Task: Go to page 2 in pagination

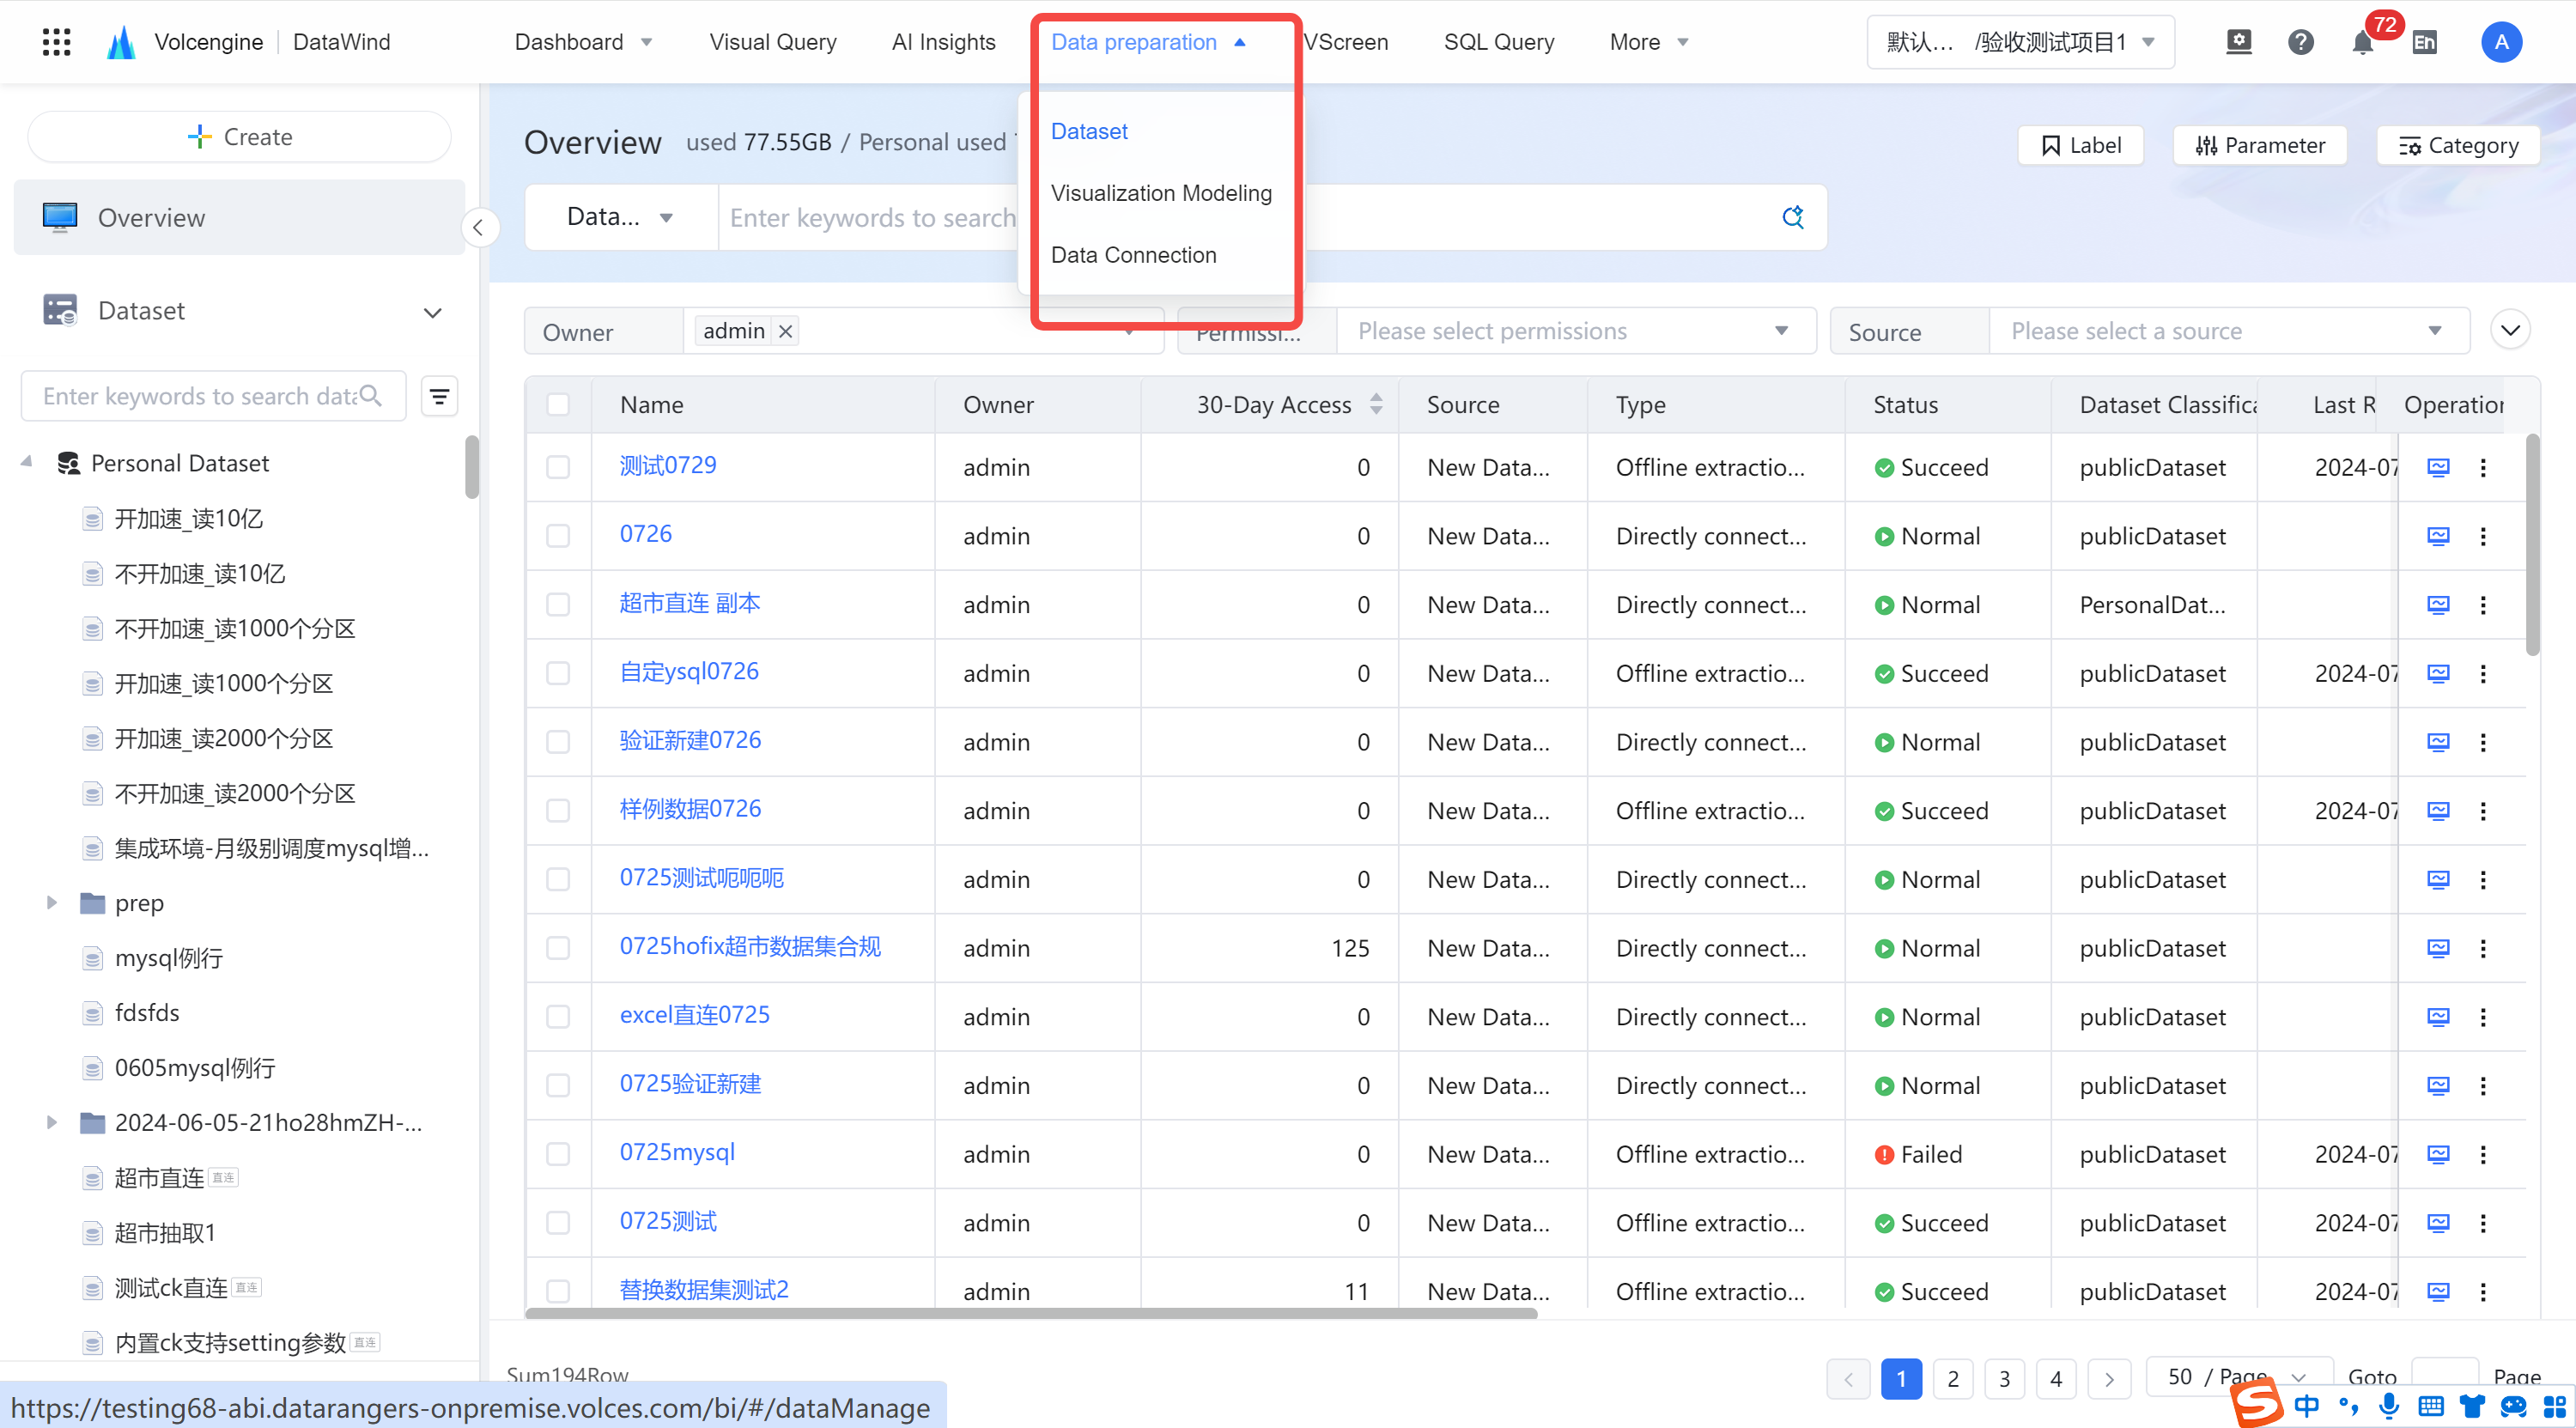Action: point(1952,1379)
